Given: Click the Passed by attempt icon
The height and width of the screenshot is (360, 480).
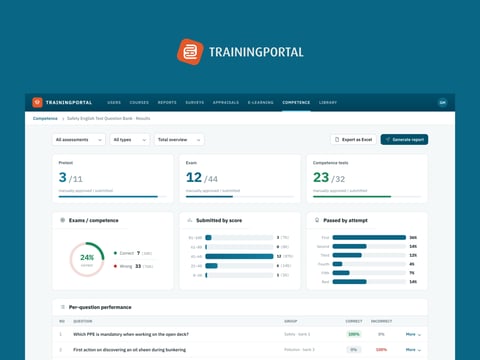Looking at the screenshot, I should (317, 220).
